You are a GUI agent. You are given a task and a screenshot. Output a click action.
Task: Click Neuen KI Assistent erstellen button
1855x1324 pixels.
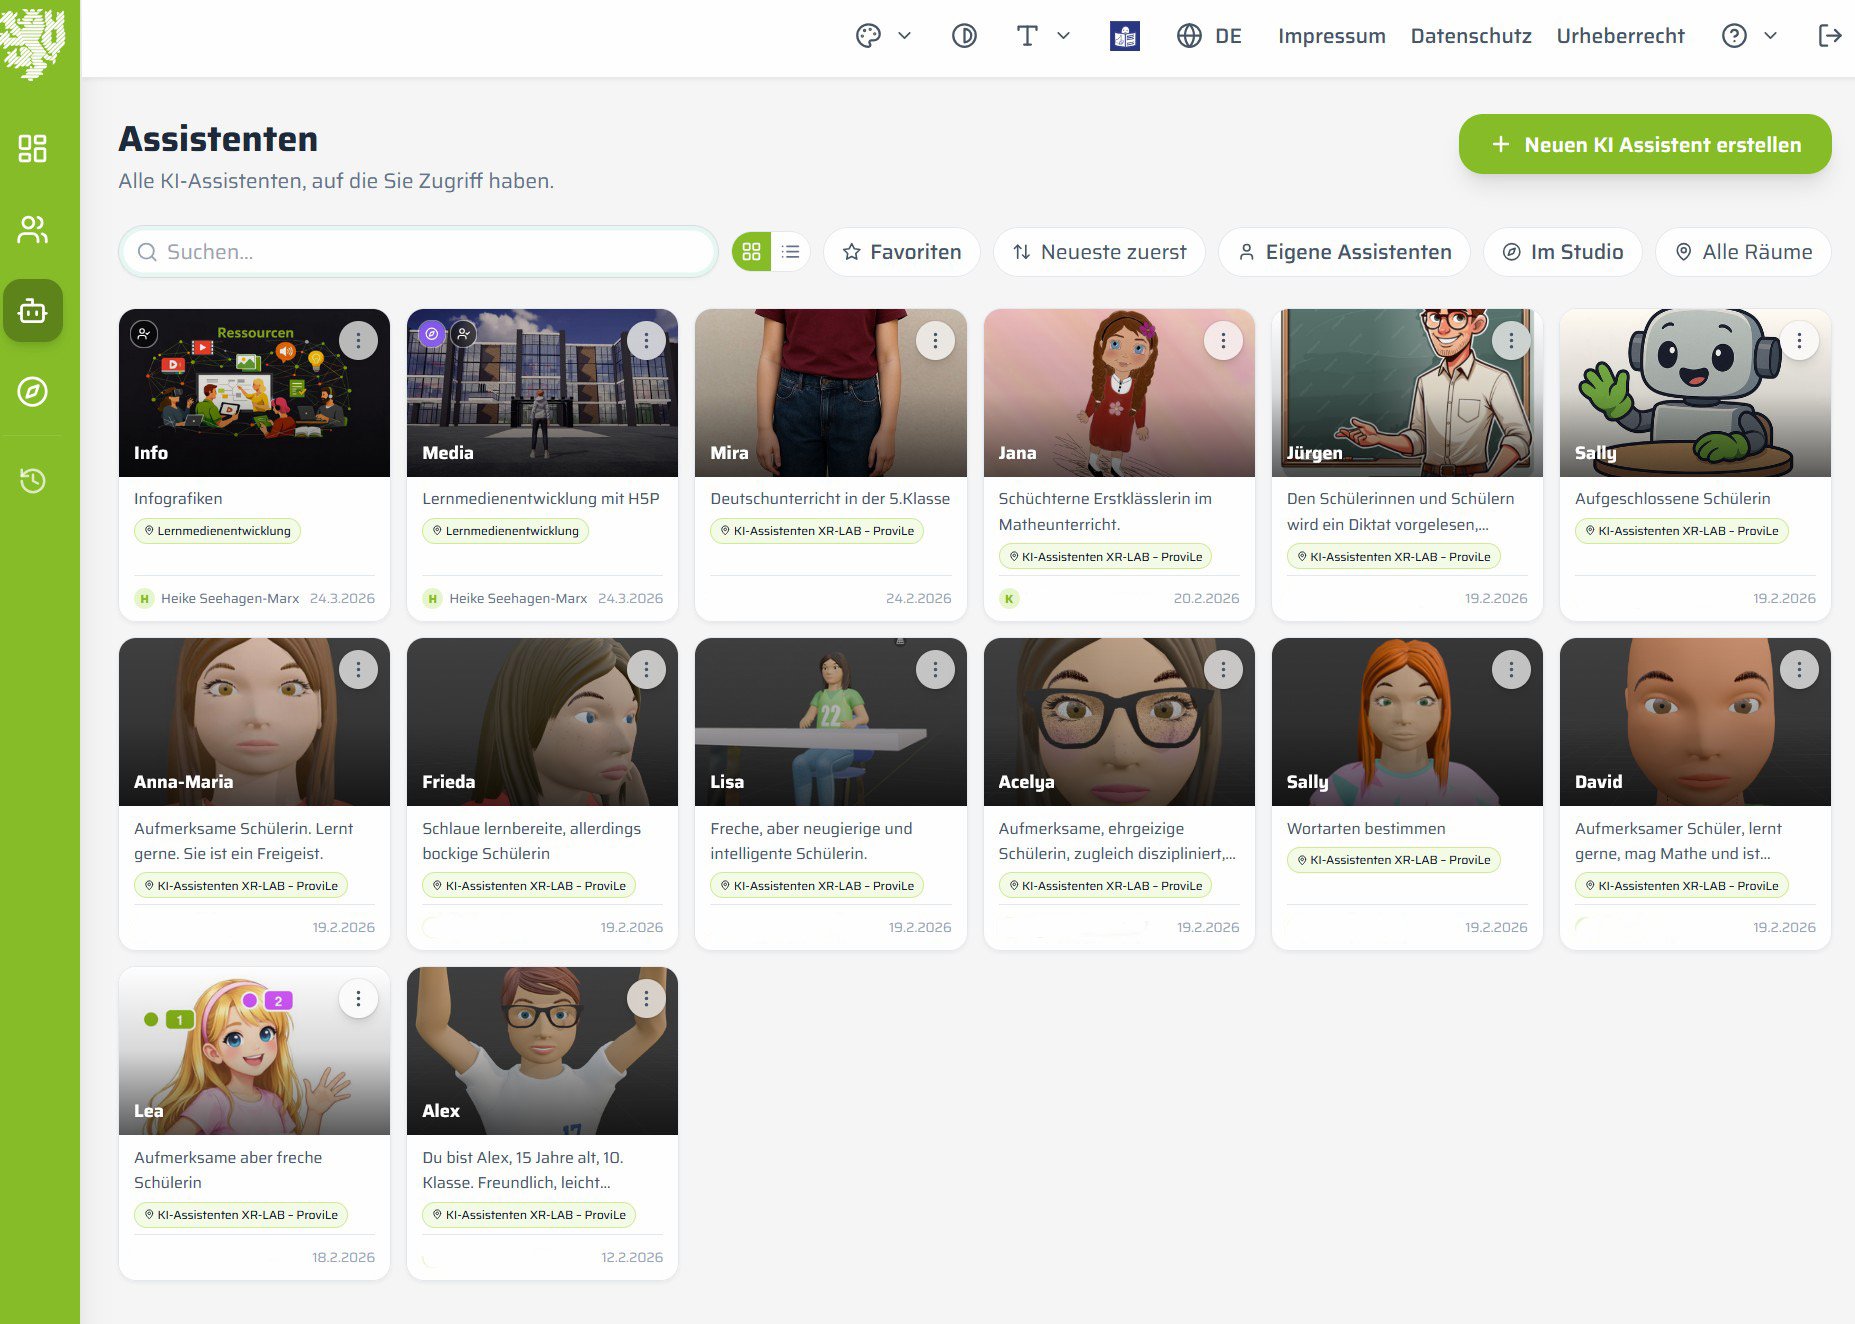(1645, 144)
